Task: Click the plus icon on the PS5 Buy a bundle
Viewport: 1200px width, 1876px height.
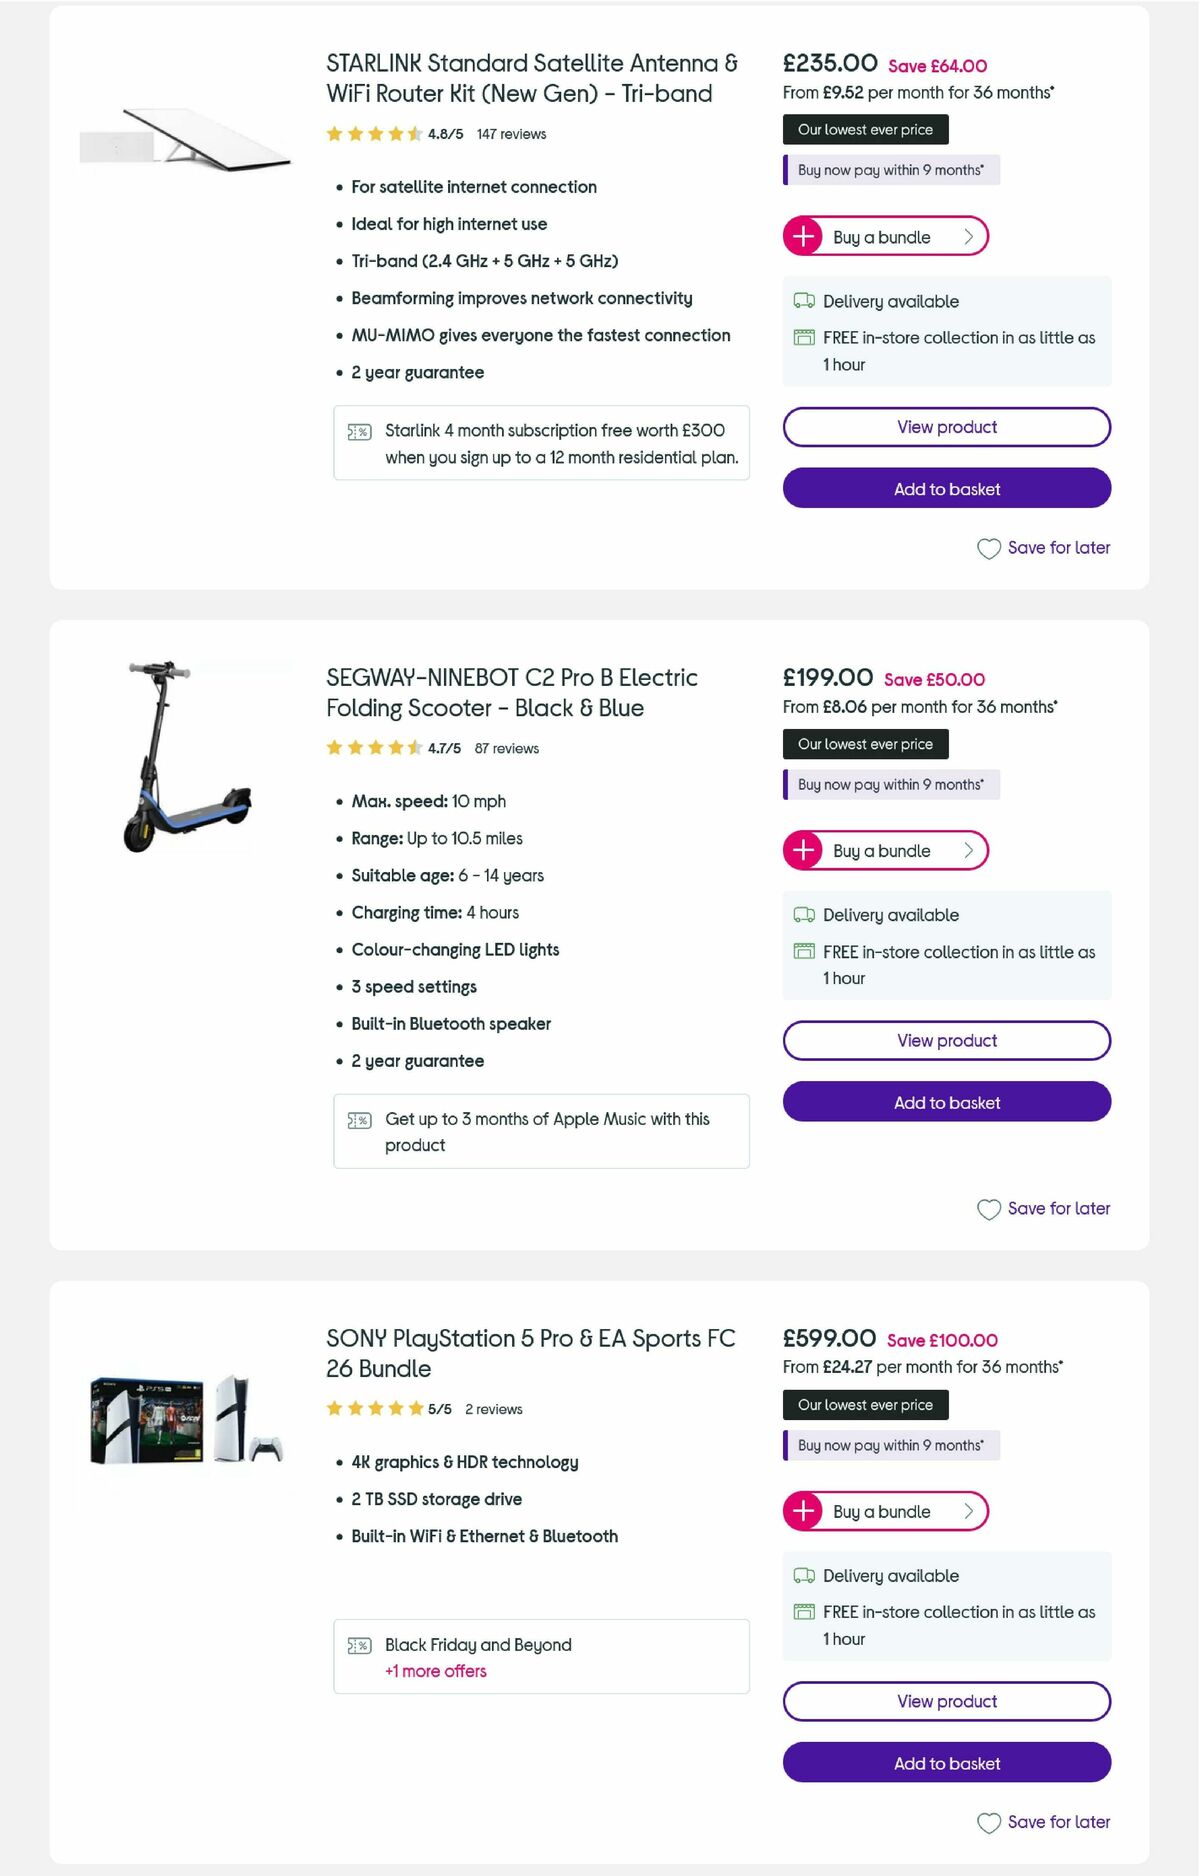Action: coord(804,1511)
